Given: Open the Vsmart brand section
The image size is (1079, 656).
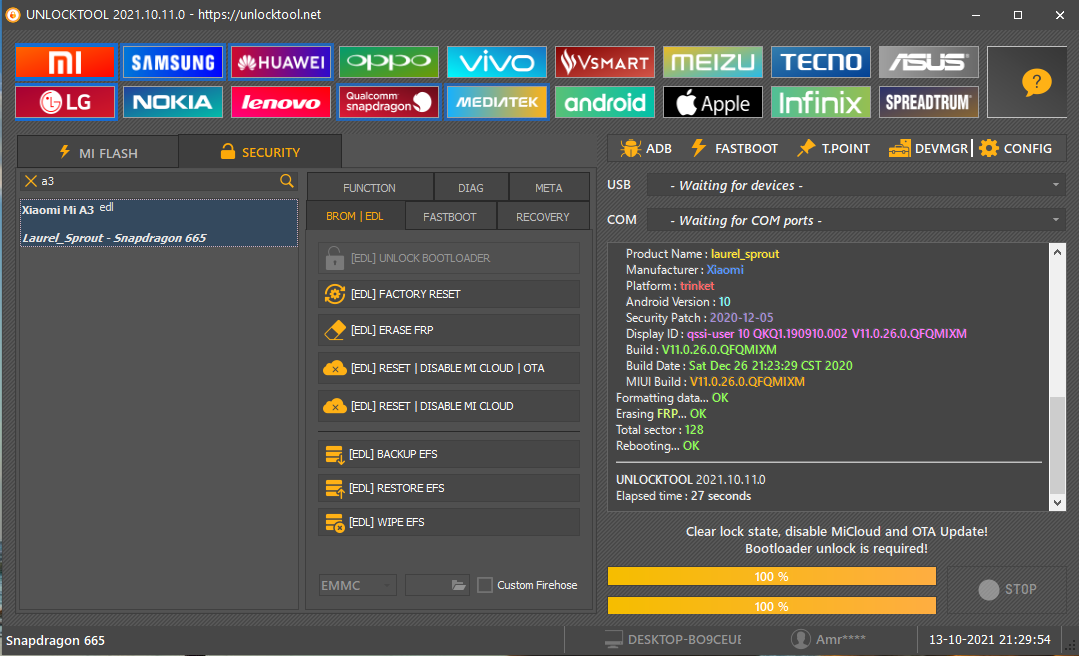Looking at the screenshot, I should pos(605,63).
